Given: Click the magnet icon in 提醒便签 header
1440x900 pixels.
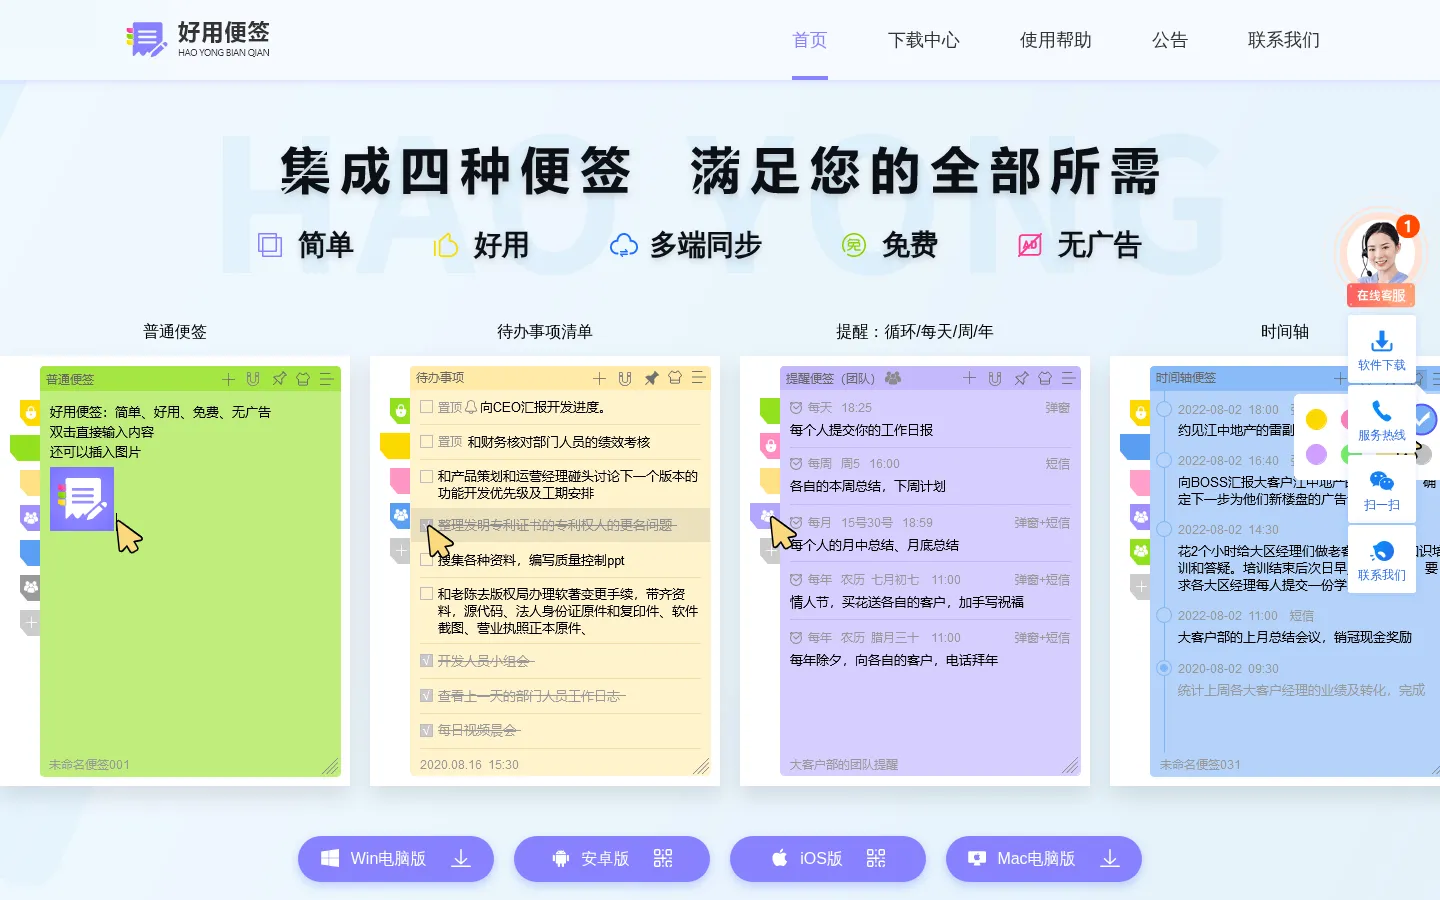Looking at the screenshot, I should [995, 378].
